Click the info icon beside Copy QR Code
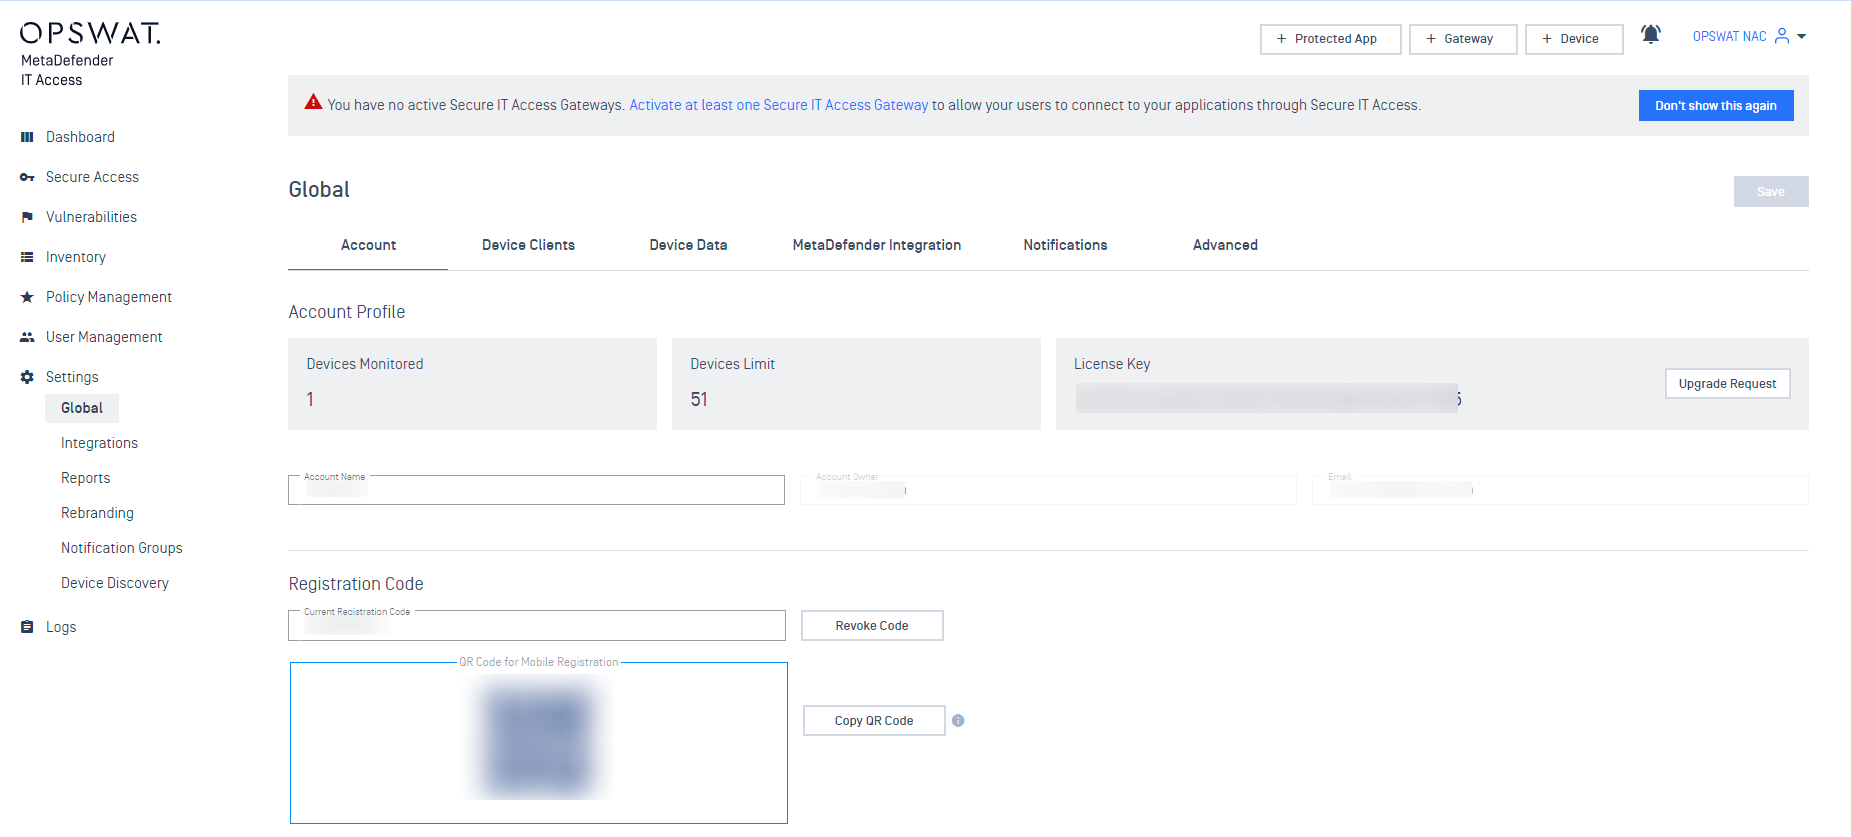The height and width of the screenshot is (837, 1851). pos(958,721)
